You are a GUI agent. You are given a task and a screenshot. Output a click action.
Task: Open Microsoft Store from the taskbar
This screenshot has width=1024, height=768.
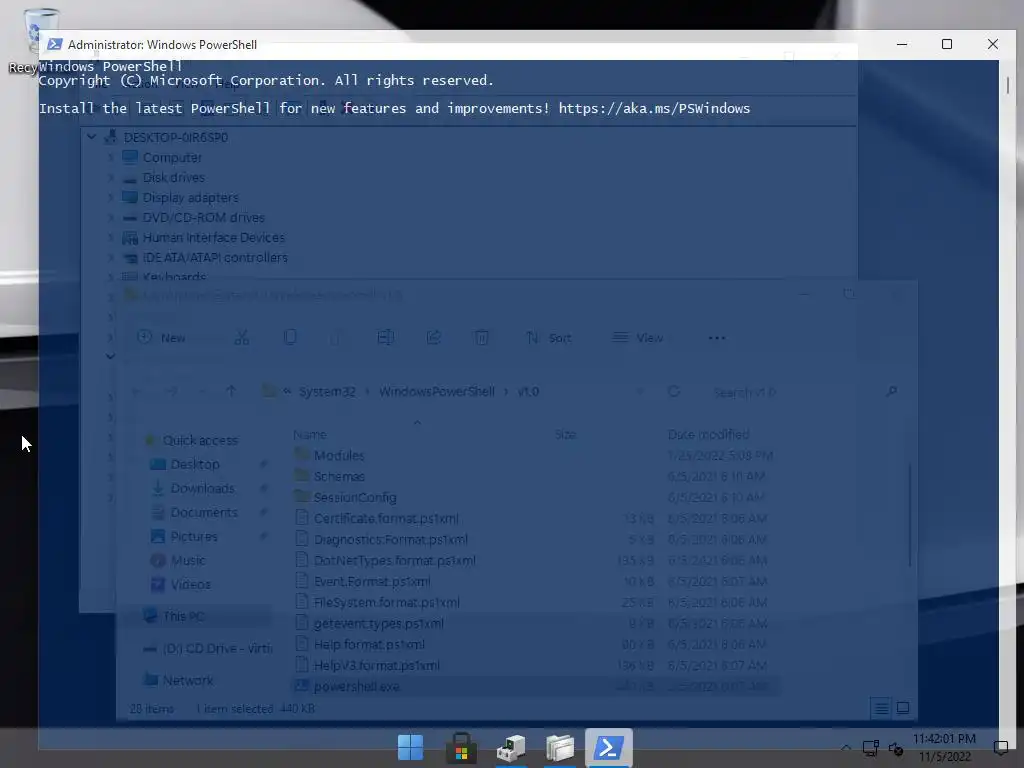click(461, 748)
